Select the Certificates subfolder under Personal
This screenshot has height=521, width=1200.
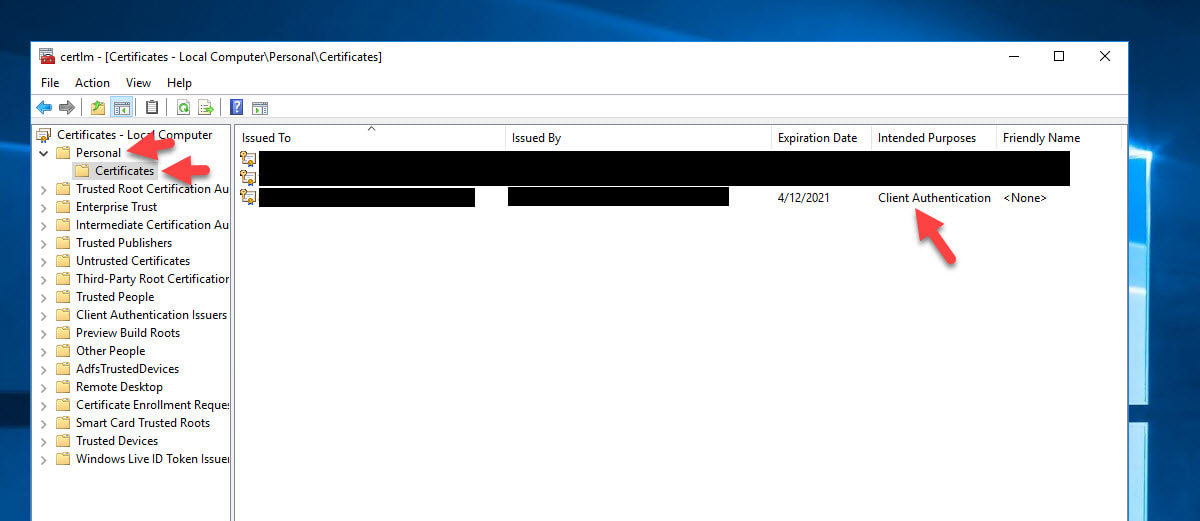(x=124, y=171)
